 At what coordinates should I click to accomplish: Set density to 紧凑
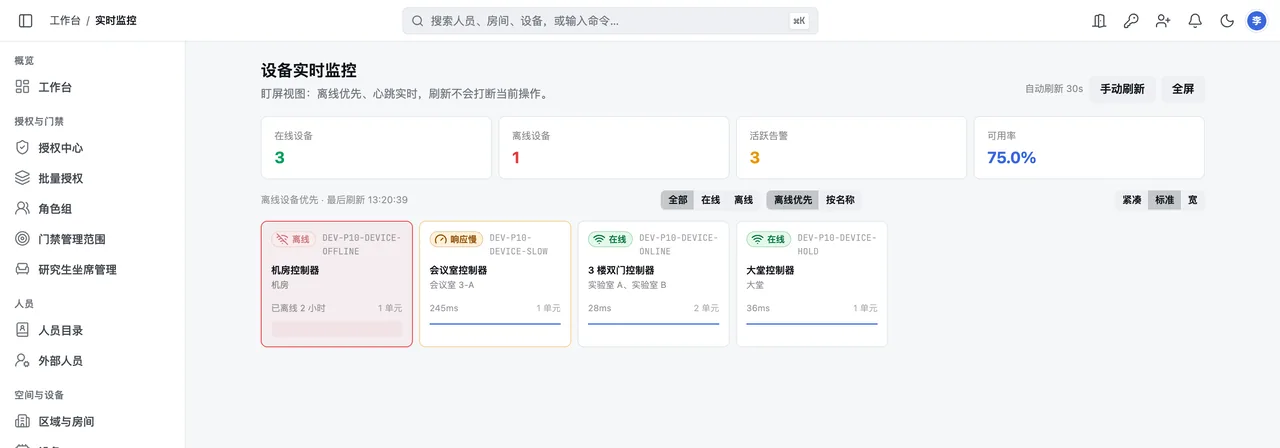tap(1132, 200)
